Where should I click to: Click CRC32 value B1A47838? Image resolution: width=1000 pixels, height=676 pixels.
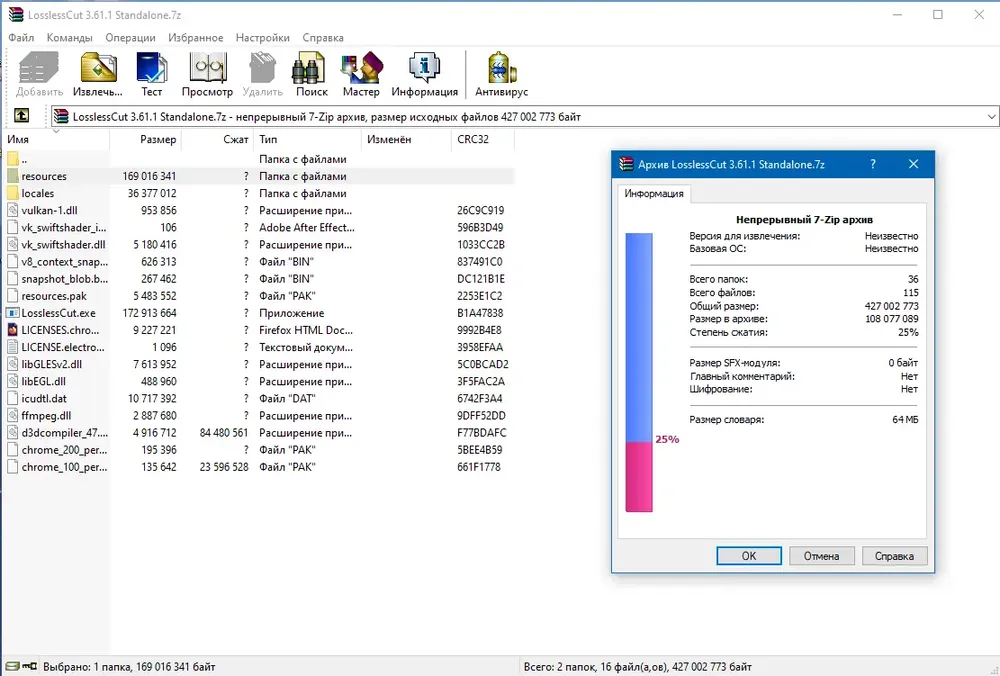[480, 313]
